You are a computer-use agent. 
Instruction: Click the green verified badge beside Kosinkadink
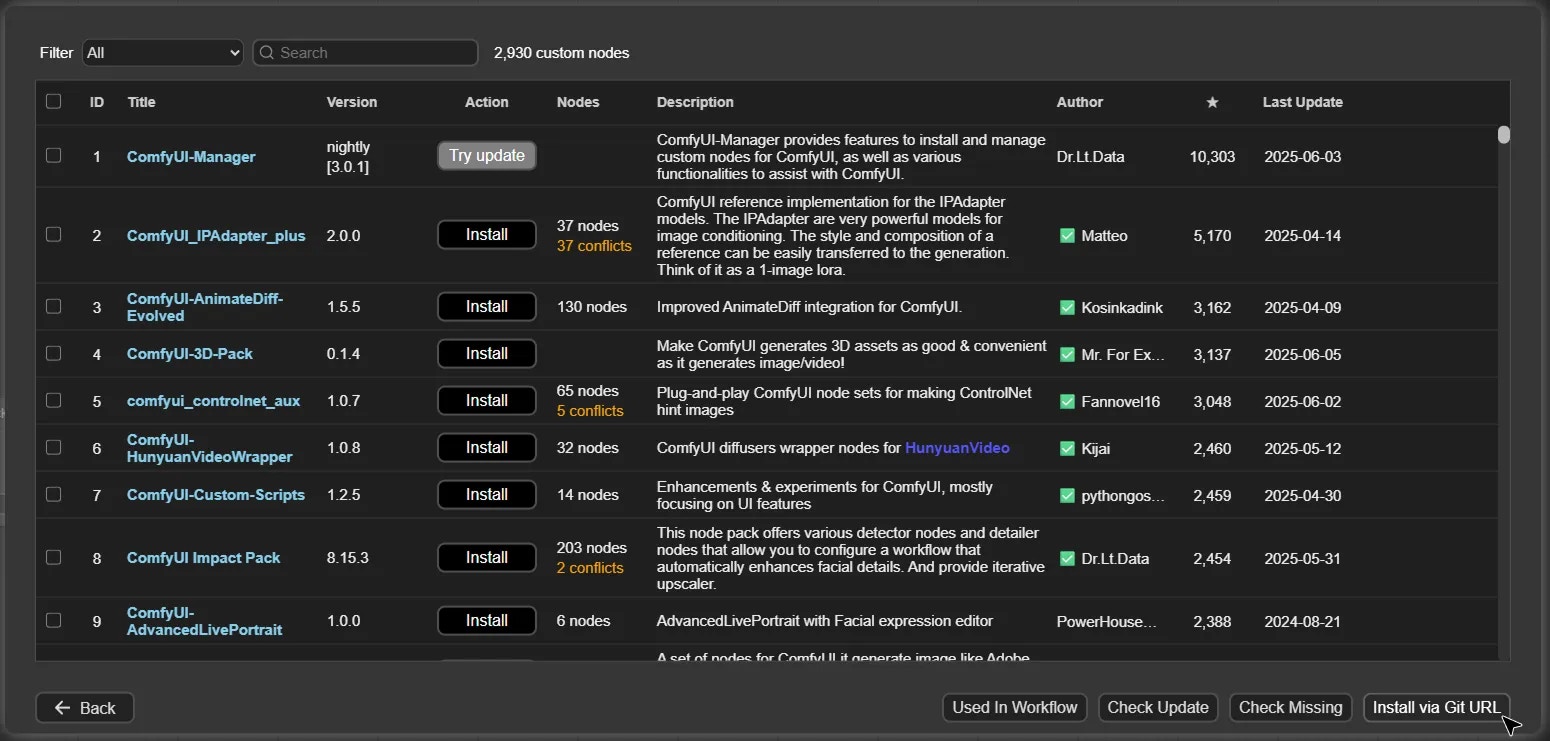[x=1067, y=308]
